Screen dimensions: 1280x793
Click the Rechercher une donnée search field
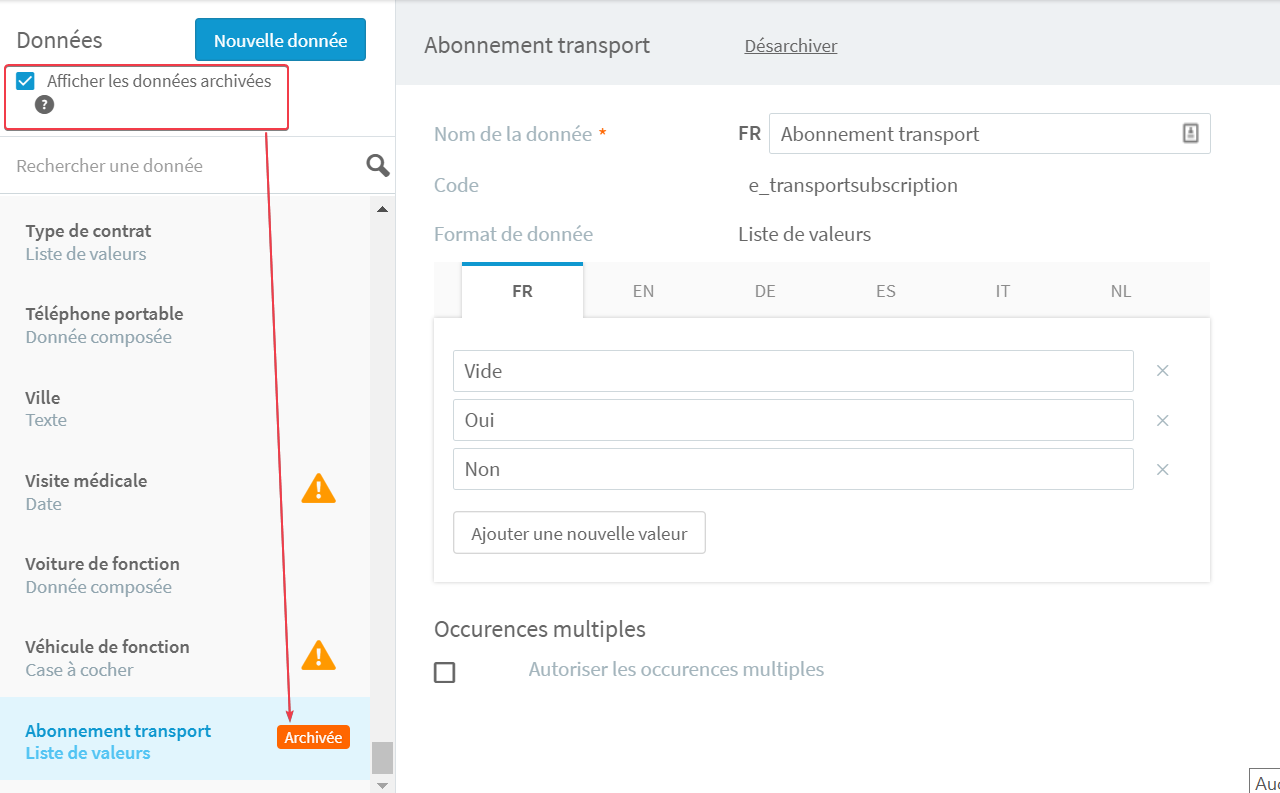[185, 166]
